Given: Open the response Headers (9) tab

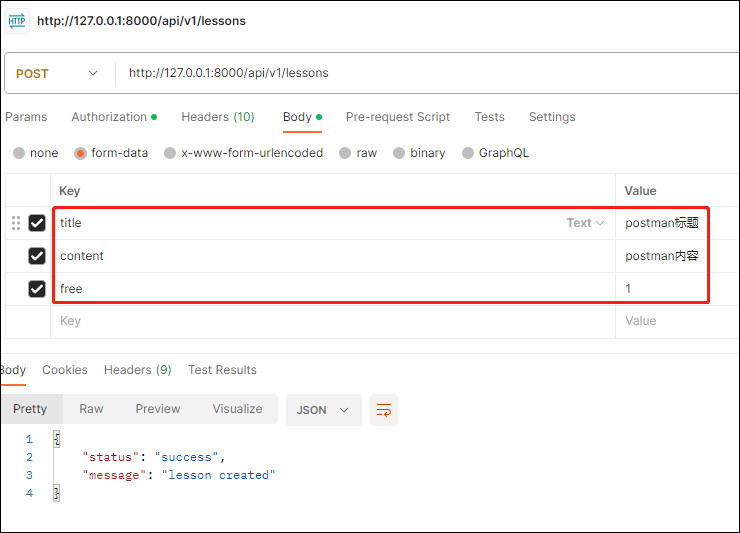Looking at the screenshot, I should tap(137, 370).
